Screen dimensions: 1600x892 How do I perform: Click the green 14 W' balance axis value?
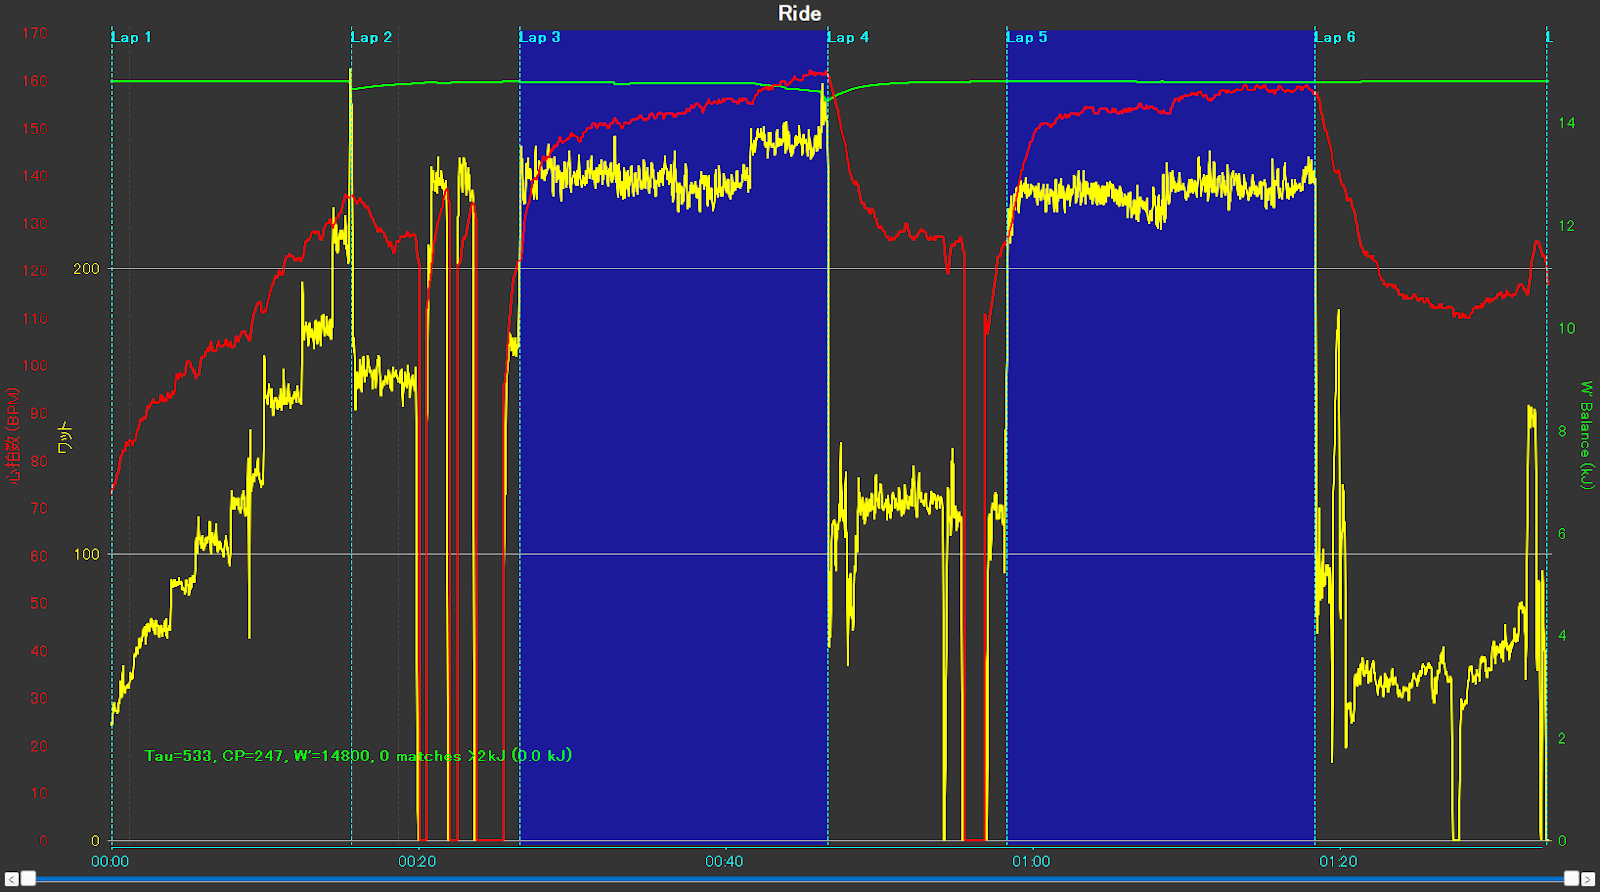click(x=1567, y=123)
